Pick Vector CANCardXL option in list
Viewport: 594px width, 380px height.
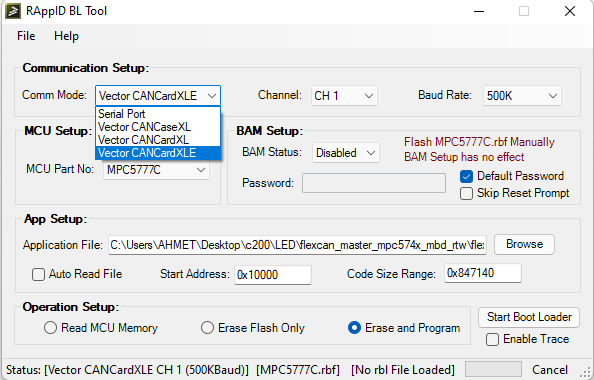point(158,140)
